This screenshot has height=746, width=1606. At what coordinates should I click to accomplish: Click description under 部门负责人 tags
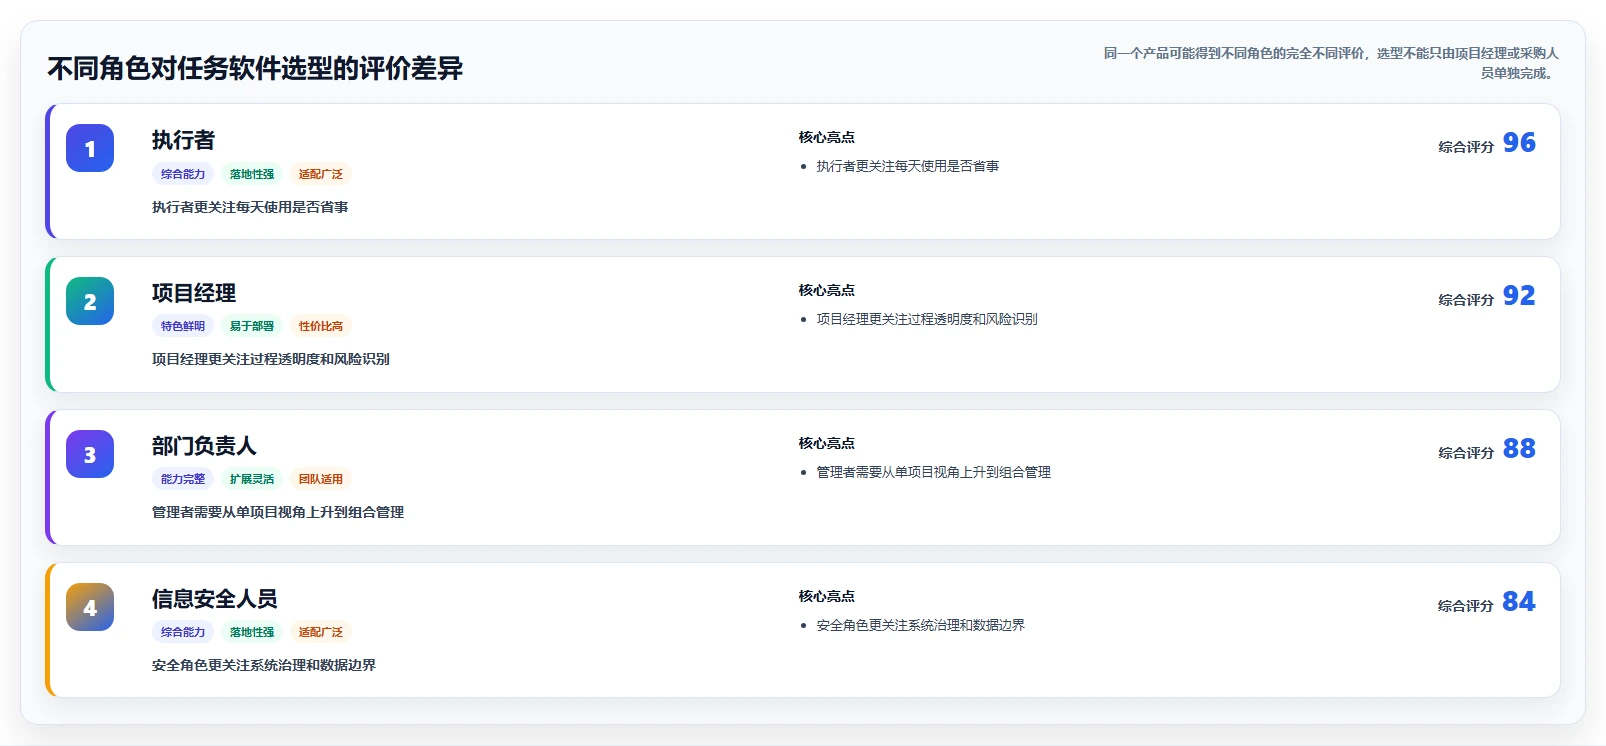point(278,512)
